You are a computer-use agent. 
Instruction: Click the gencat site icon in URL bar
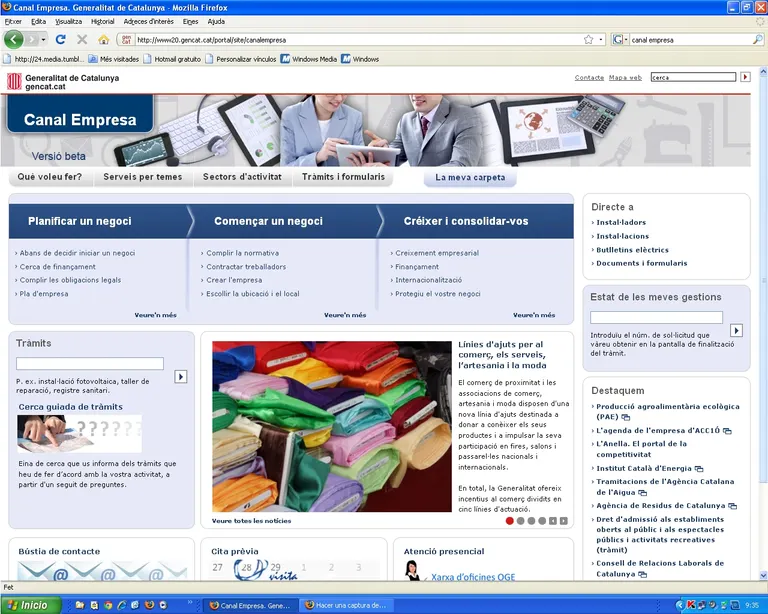126,40
